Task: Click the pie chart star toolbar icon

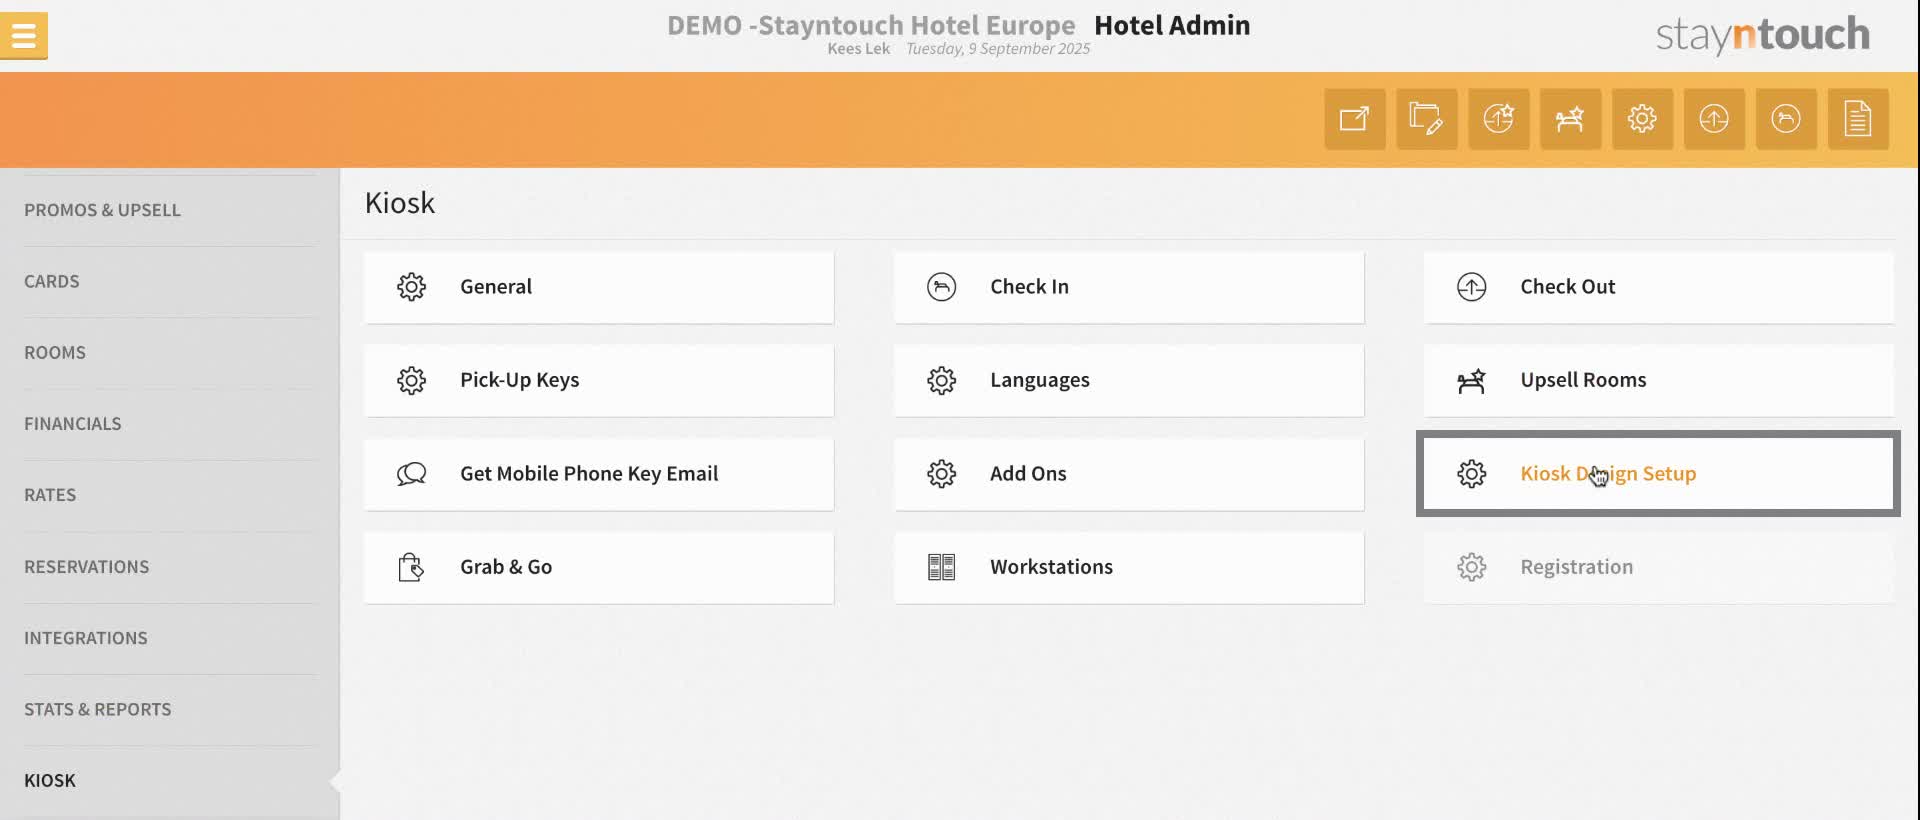Action: [x=1498, y=119]
